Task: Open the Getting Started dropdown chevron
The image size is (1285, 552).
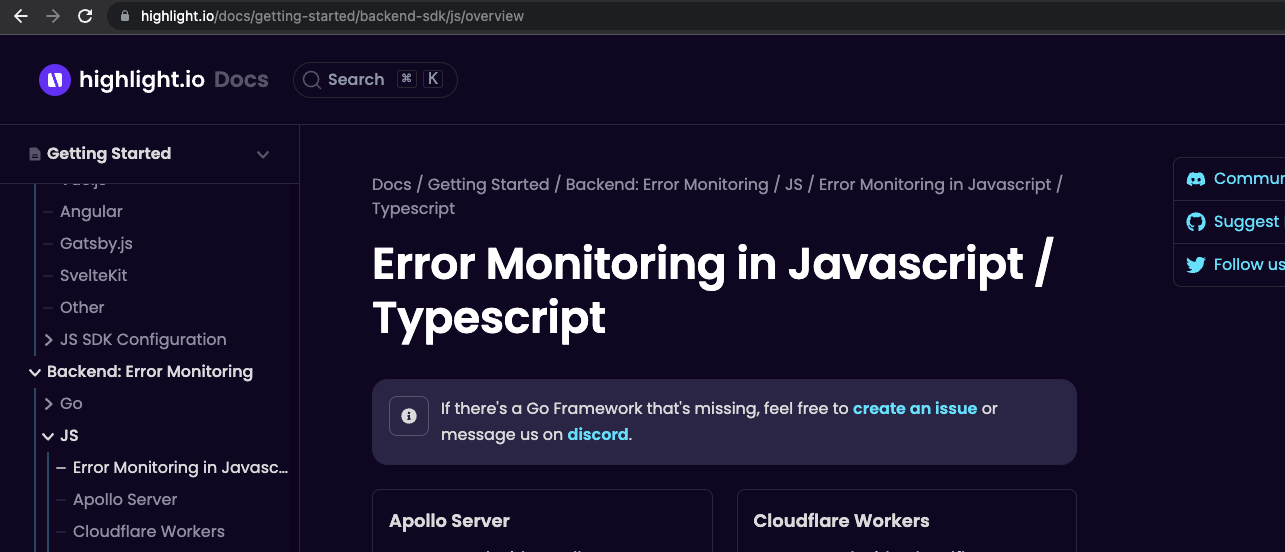Action: pyautogui.click(x=263, y=154)
